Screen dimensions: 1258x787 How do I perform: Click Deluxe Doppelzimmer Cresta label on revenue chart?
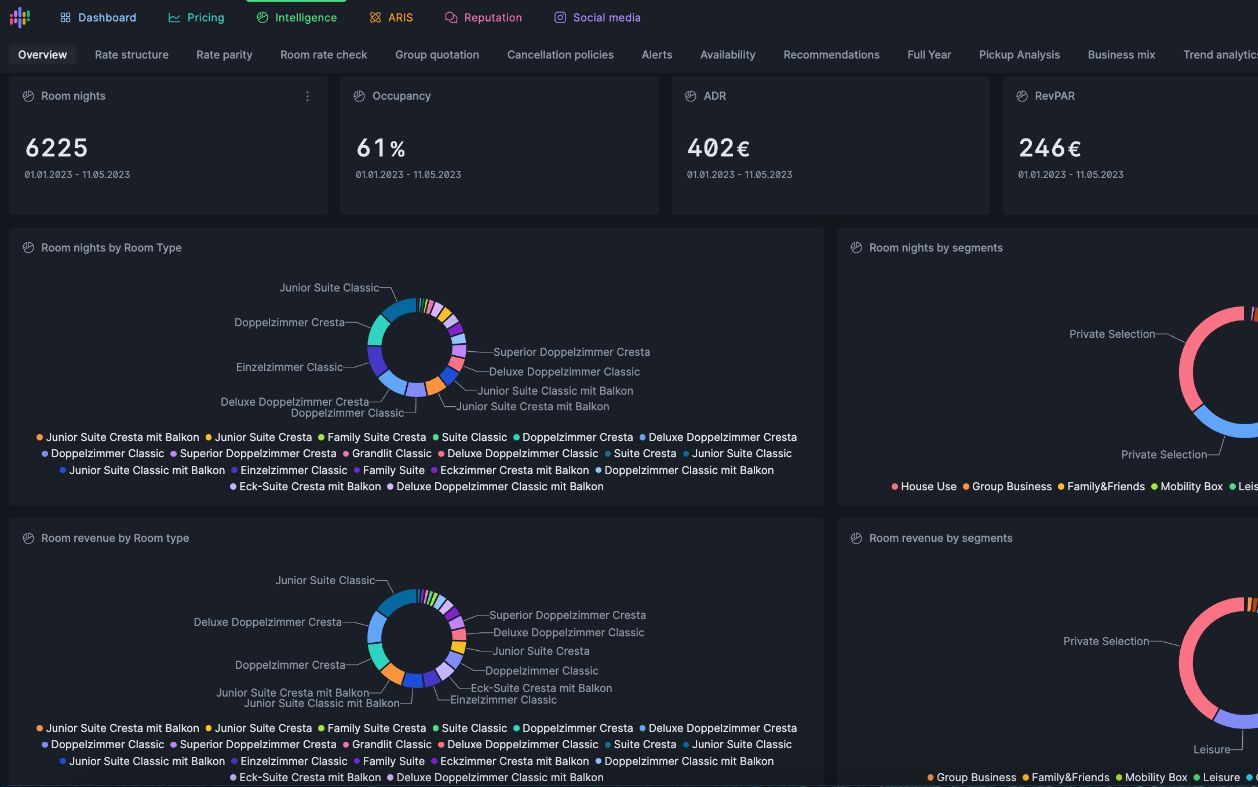point(267,622)
